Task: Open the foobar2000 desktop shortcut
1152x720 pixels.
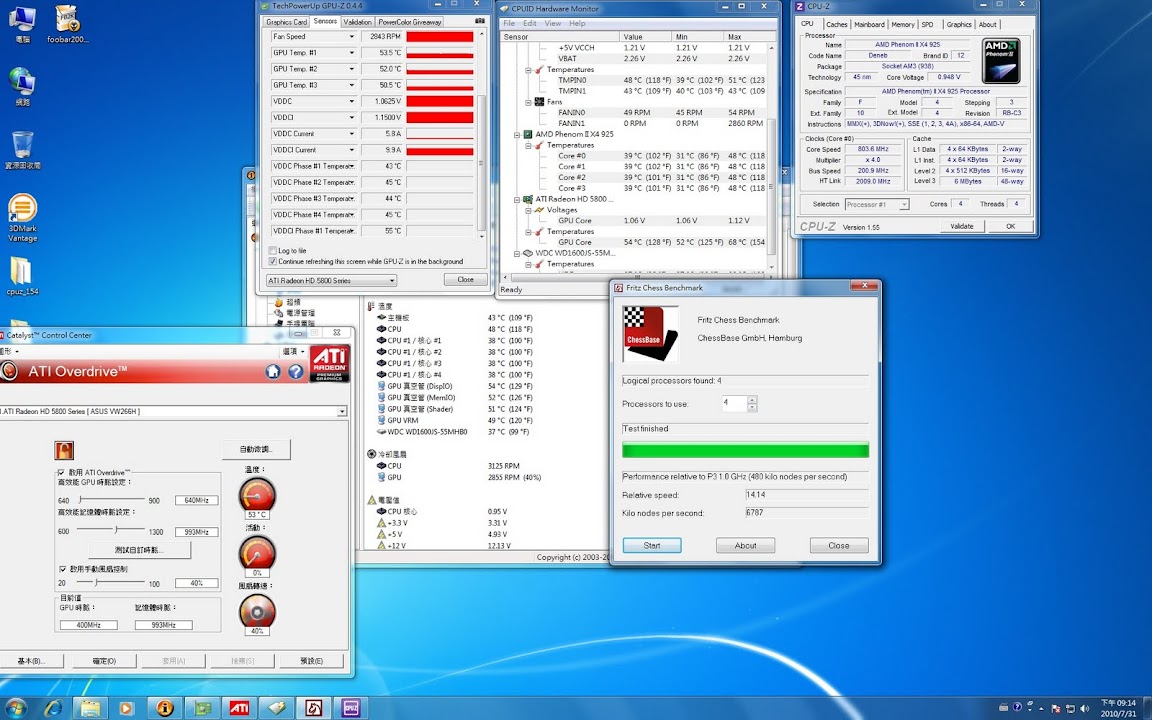Action: 67,24
